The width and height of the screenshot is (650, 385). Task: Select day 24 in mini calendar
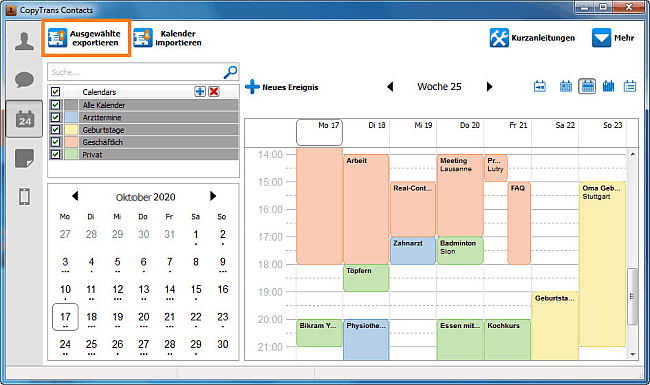(x=65, y=345)
